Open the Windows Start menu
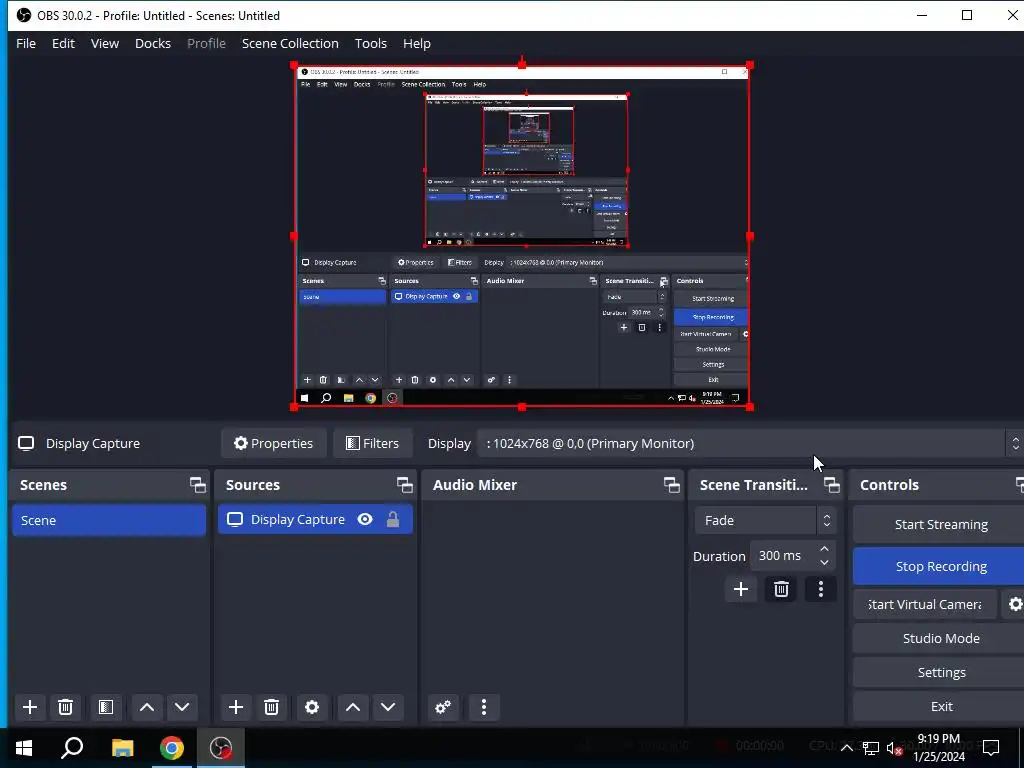1024x768 pixels. [24, 748]
